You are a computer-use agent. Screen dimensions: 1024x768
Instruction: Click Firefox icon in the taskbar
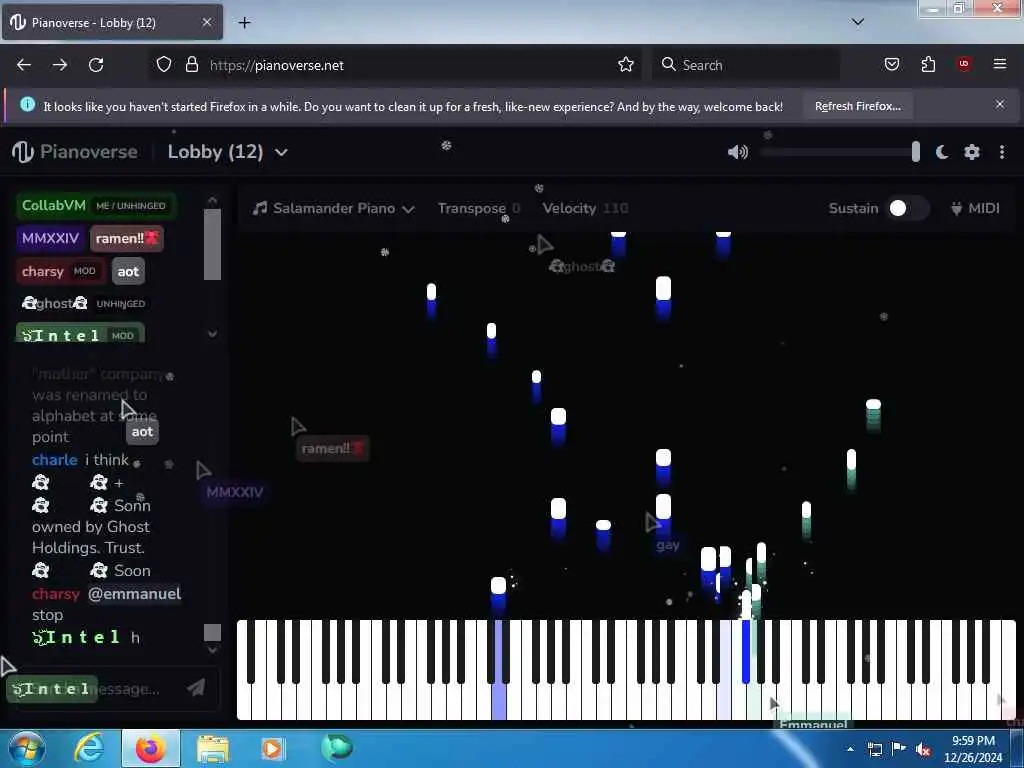[150, 748]
